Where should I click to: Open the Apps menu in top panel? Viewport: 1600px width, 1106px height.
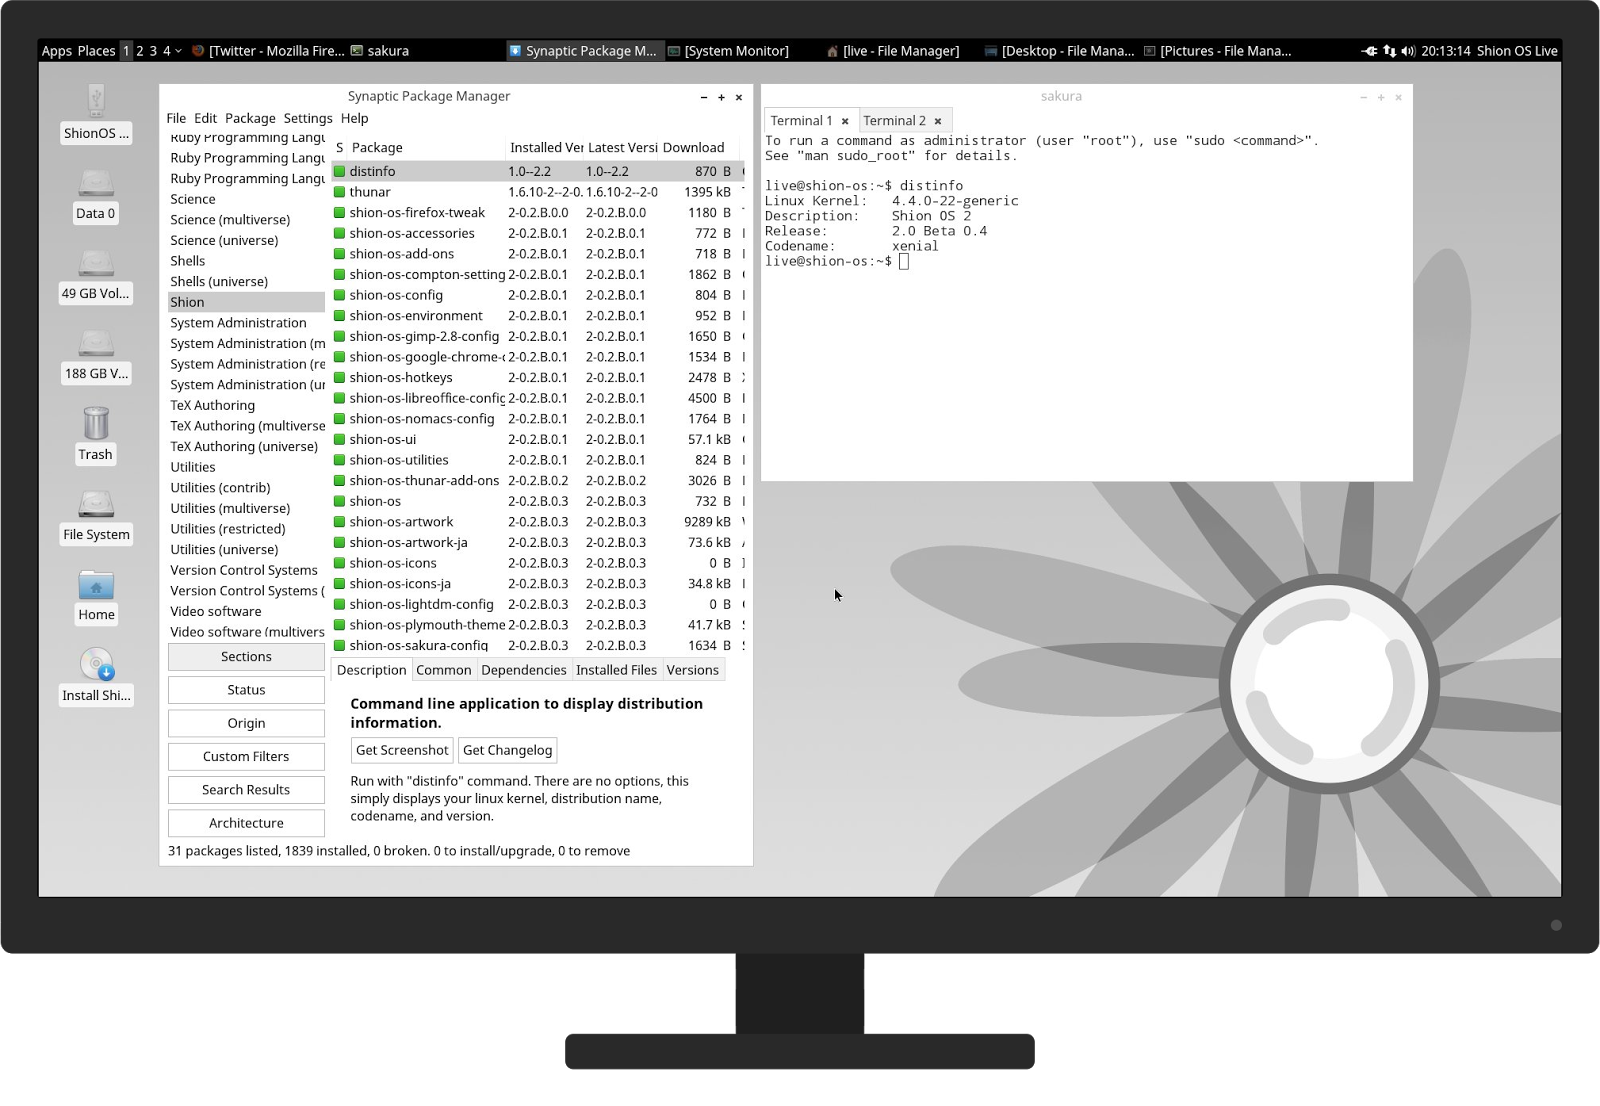(57, 51)
